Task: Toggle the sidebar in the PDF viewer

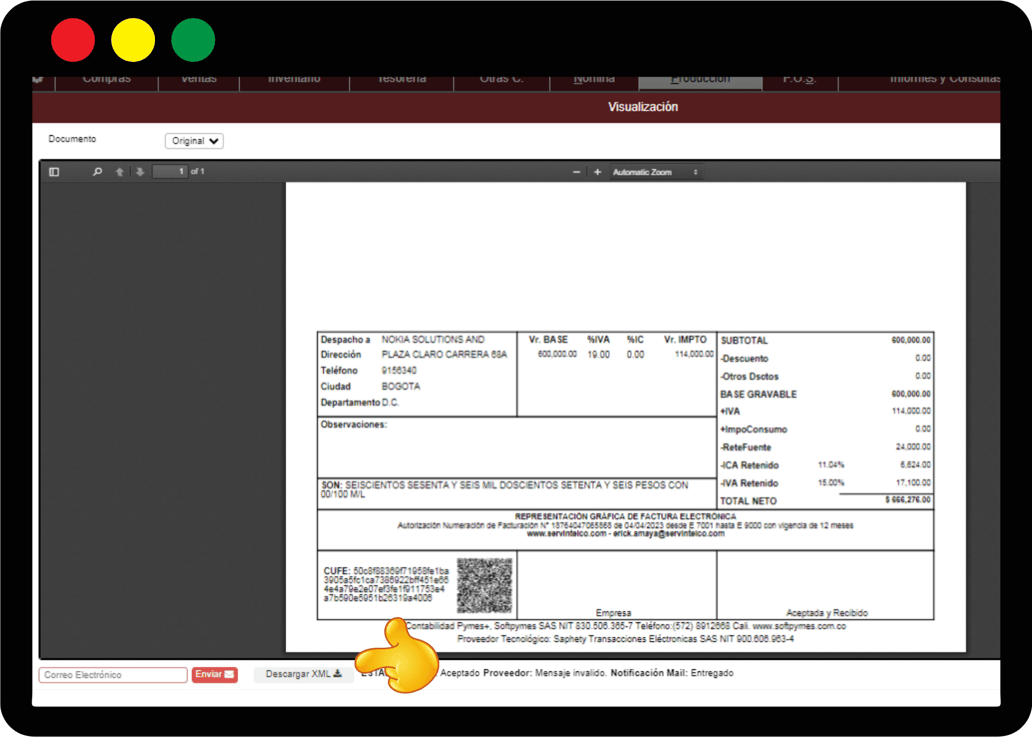Action: point(53,171)
